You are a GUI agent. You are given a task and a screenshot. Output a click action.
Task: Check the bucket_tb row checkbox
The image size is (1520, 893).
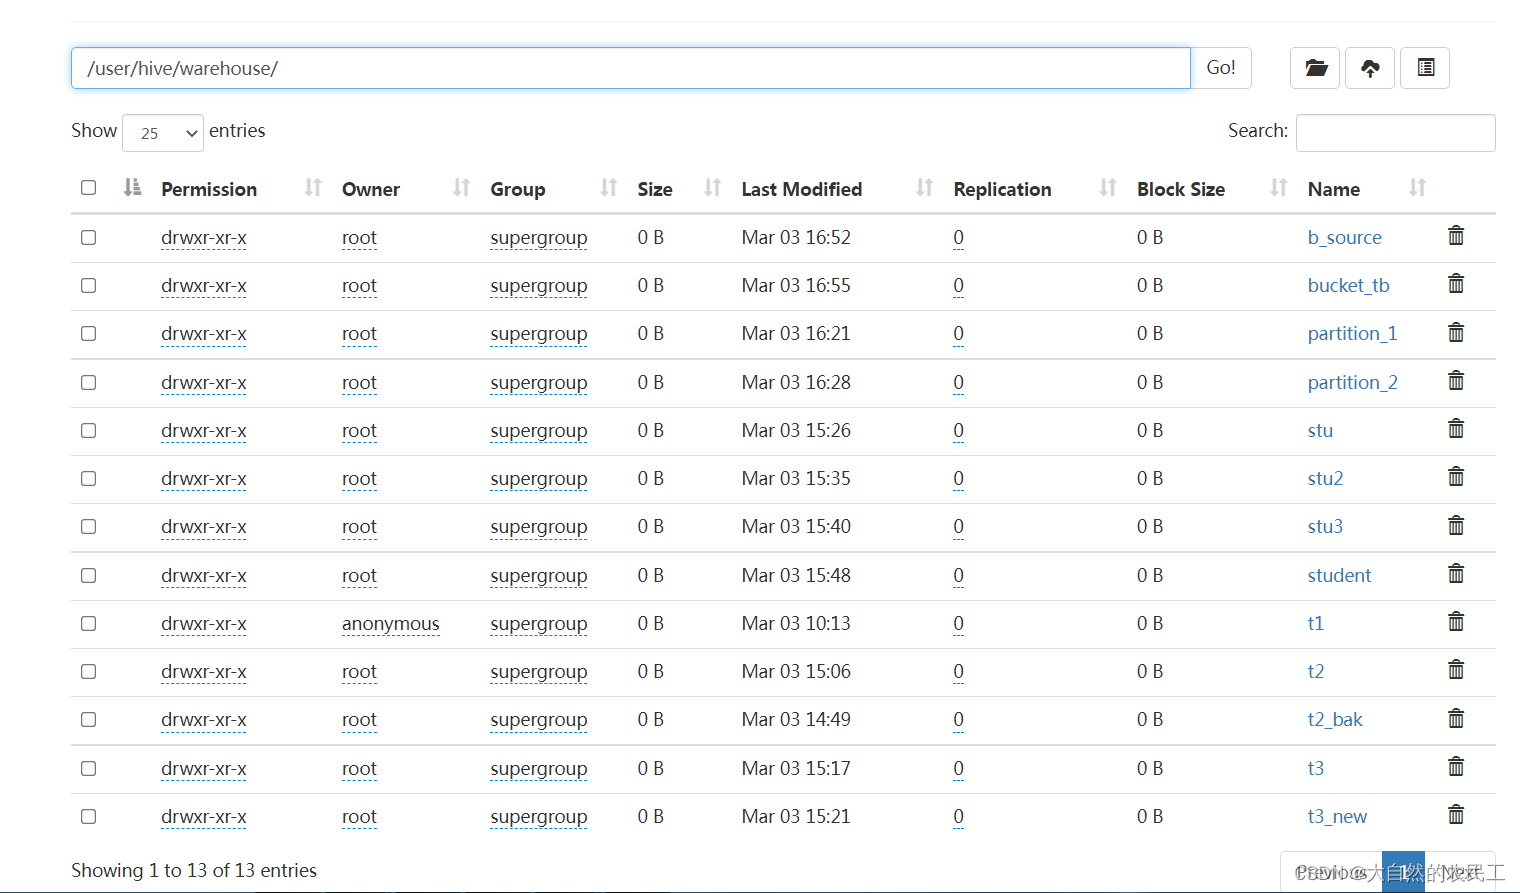pos(89,286)
